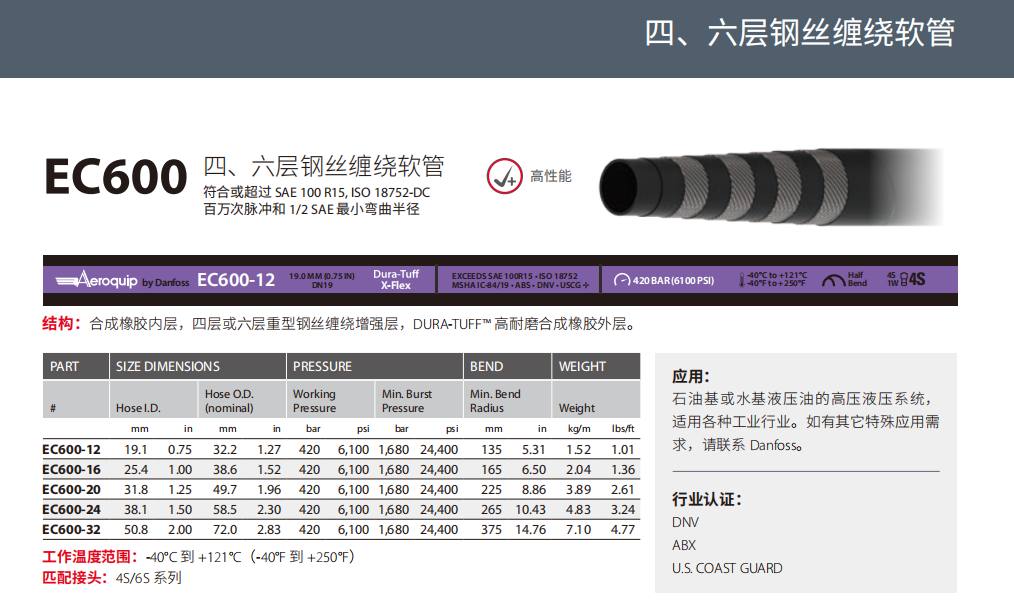Screen dimensions: 1014x608
Task: Click the PRESSURE table header
Action: click(x=322, y=366)
